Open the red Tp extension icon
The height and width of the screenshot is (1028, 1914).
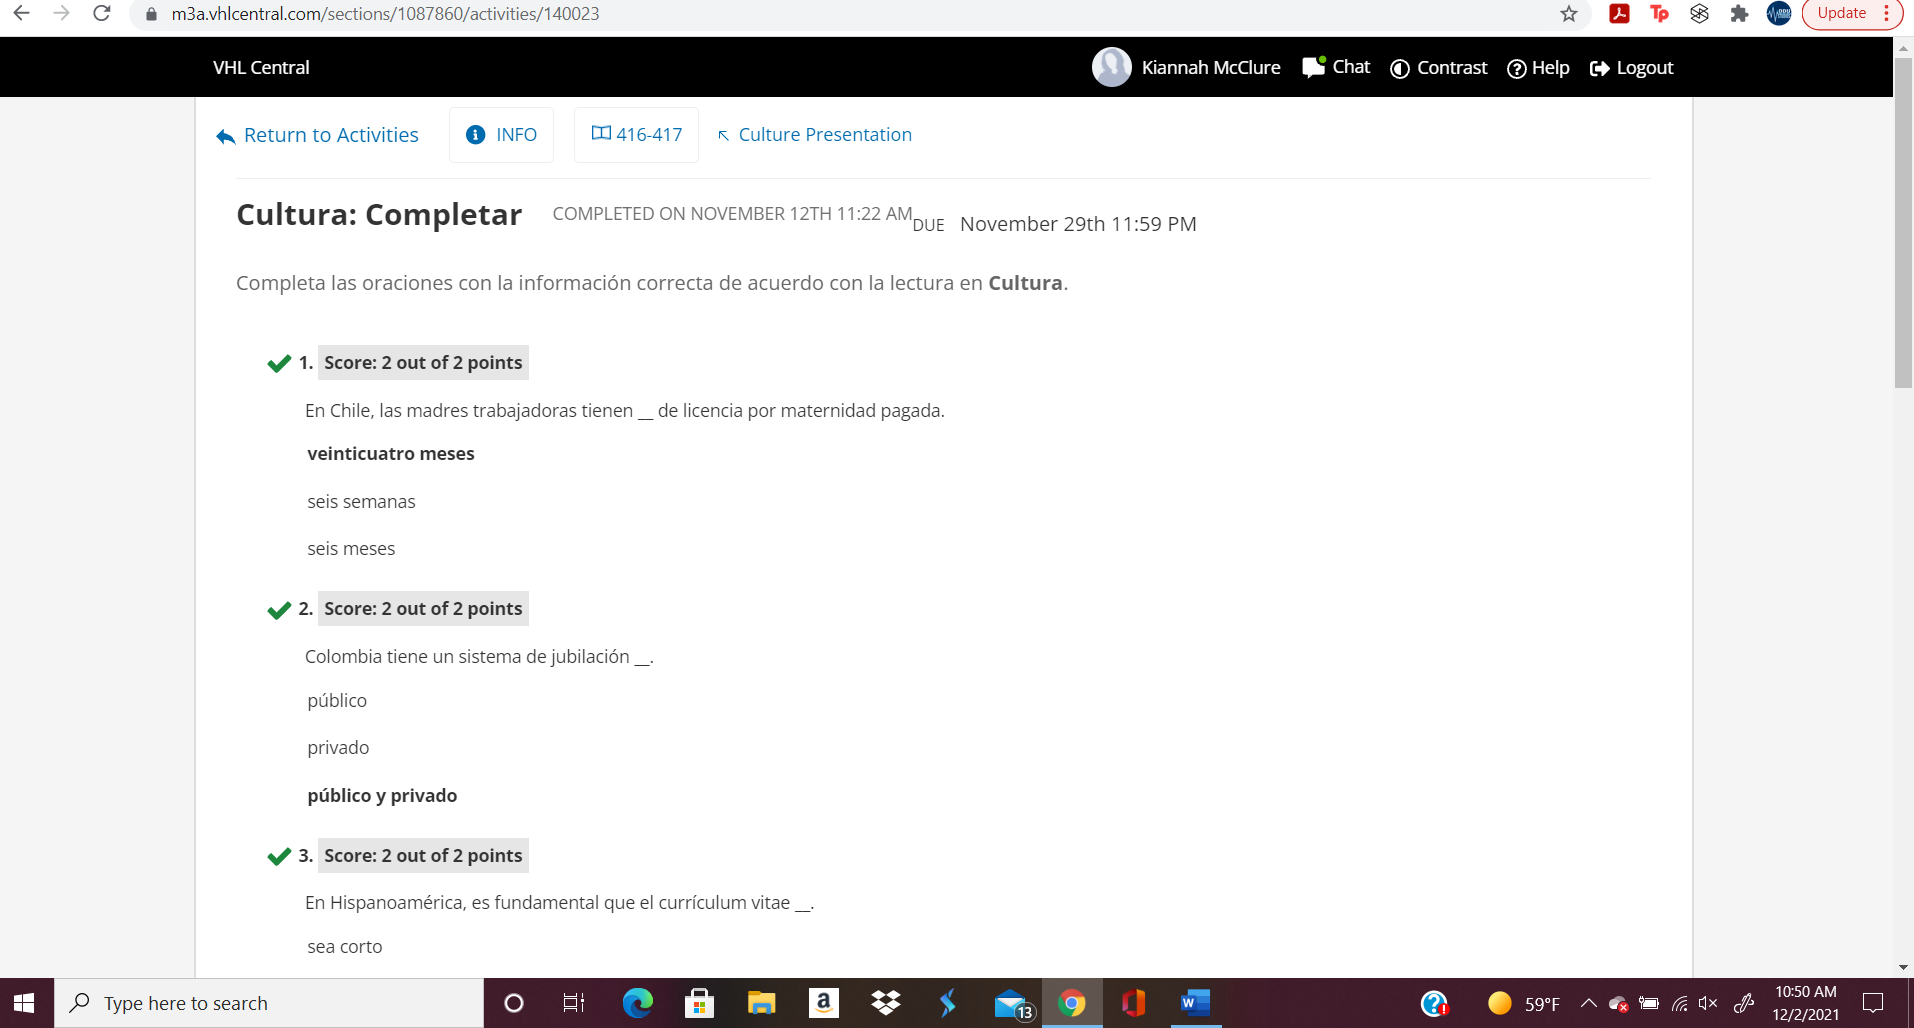click(x=1659, y=14)
